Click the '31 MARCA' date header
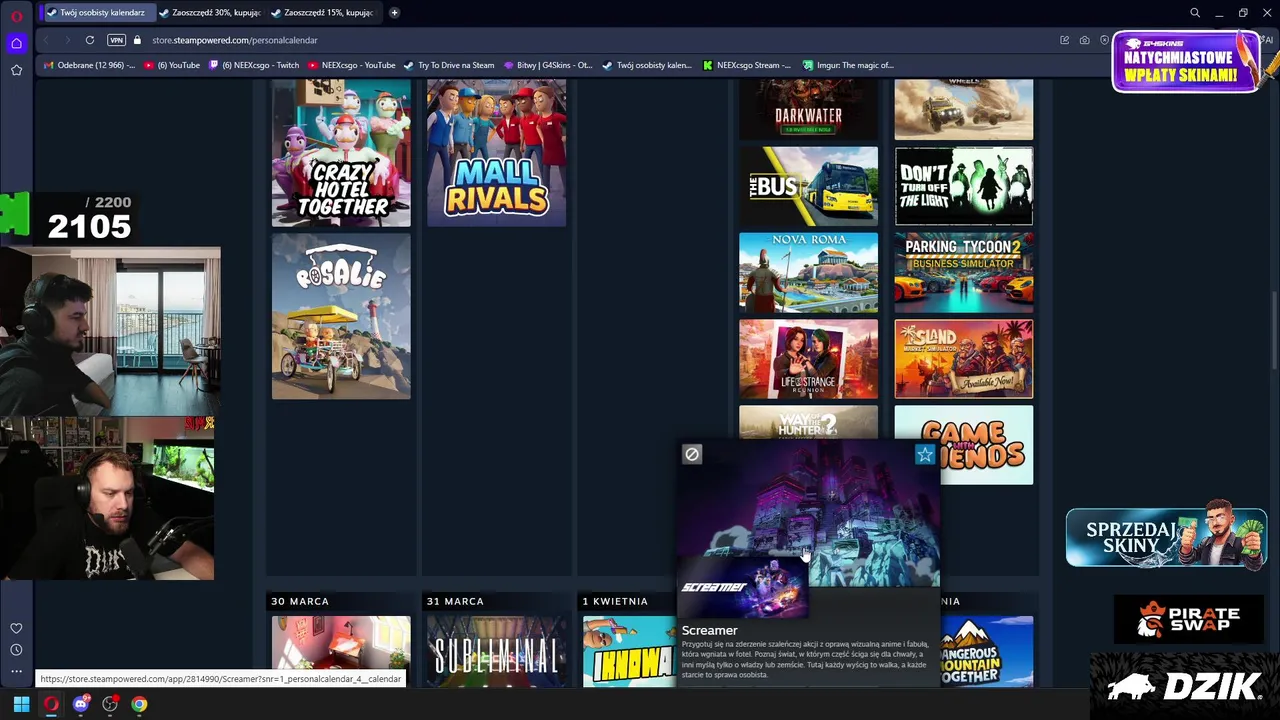The image size is (1280, 720). click(x=455, y=601)
